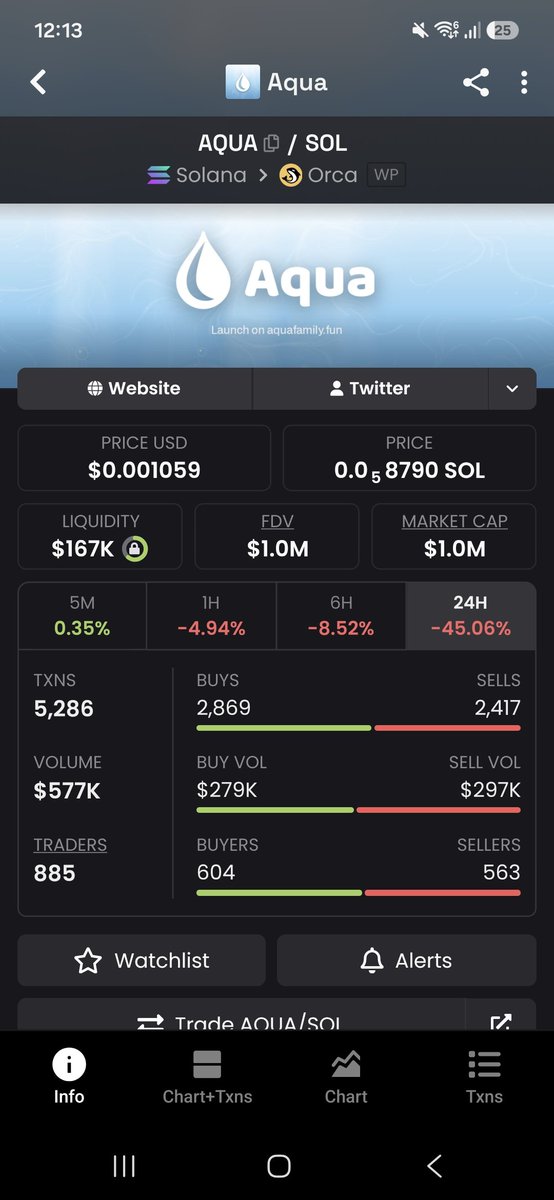Tap the WP whitepaper badge

point(386,175)
